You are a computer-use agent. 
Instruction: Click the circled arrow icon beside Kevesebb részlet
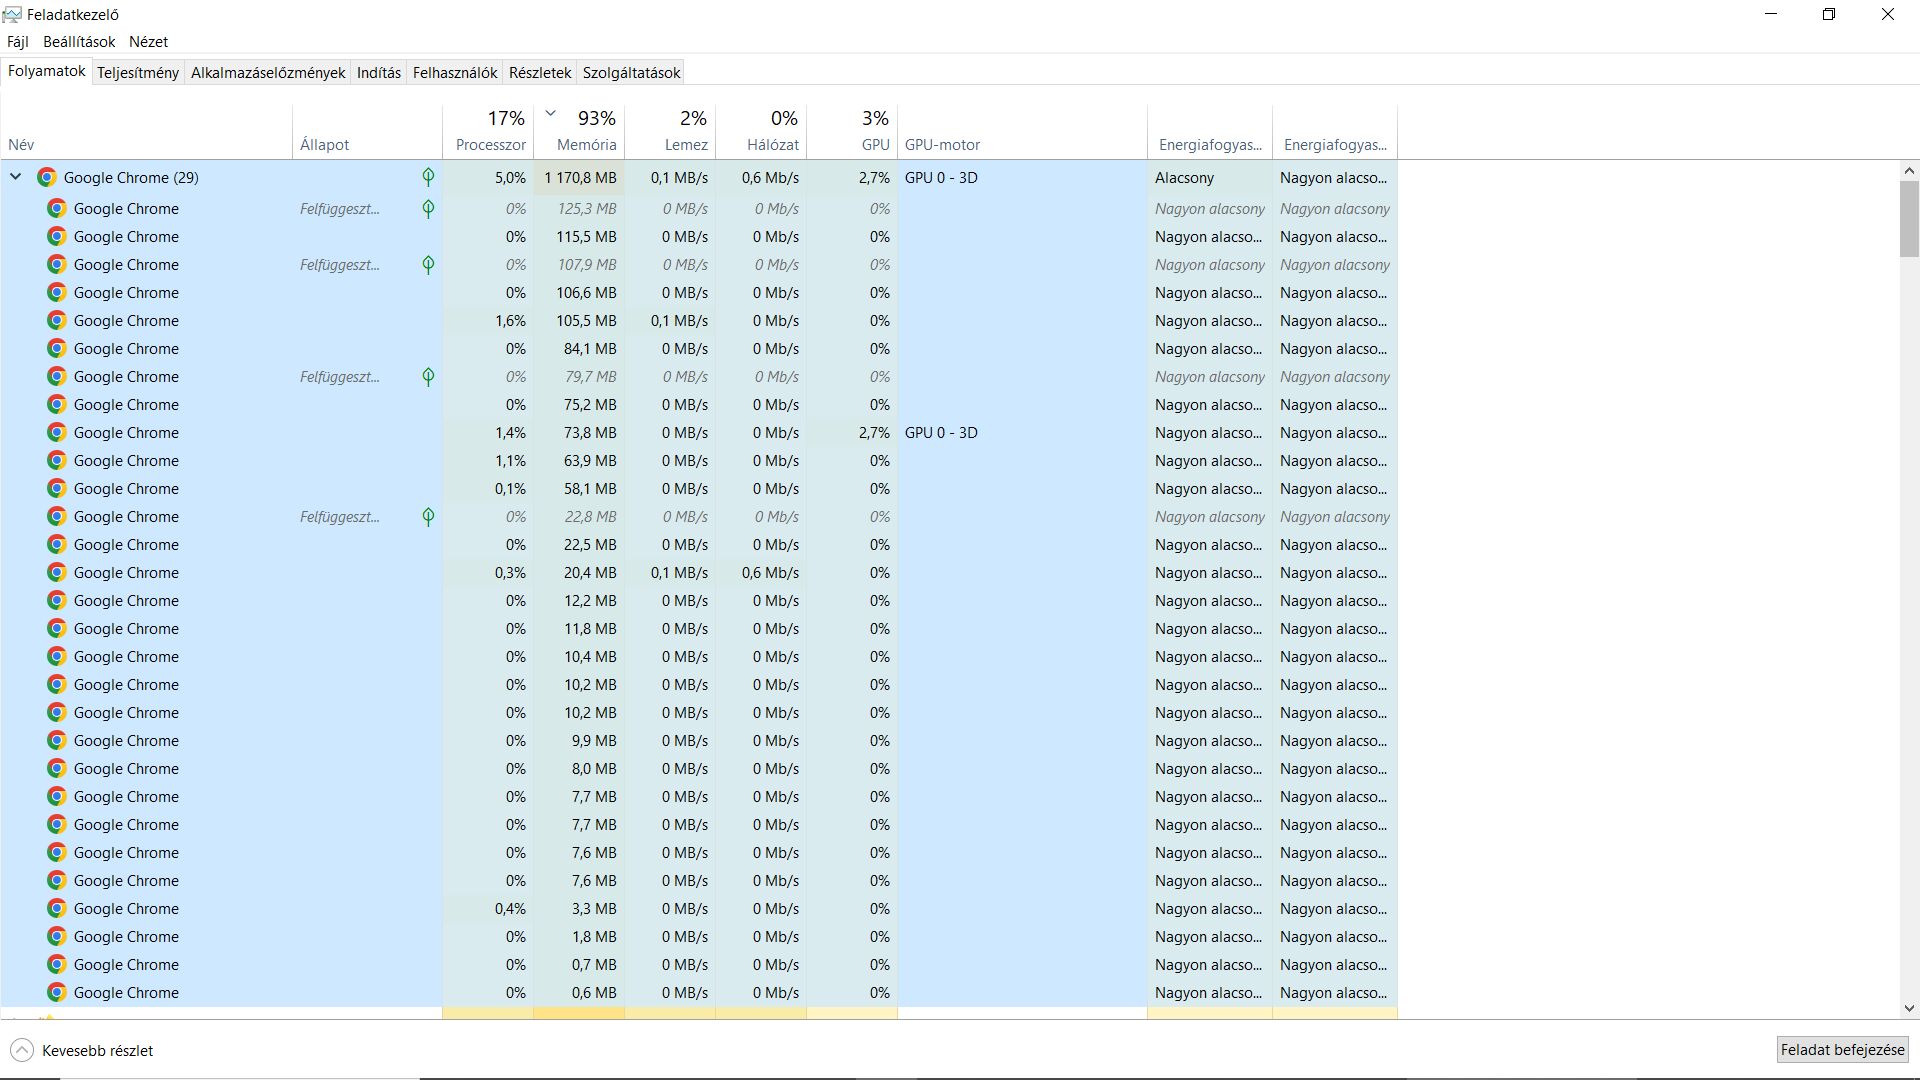22,1051
